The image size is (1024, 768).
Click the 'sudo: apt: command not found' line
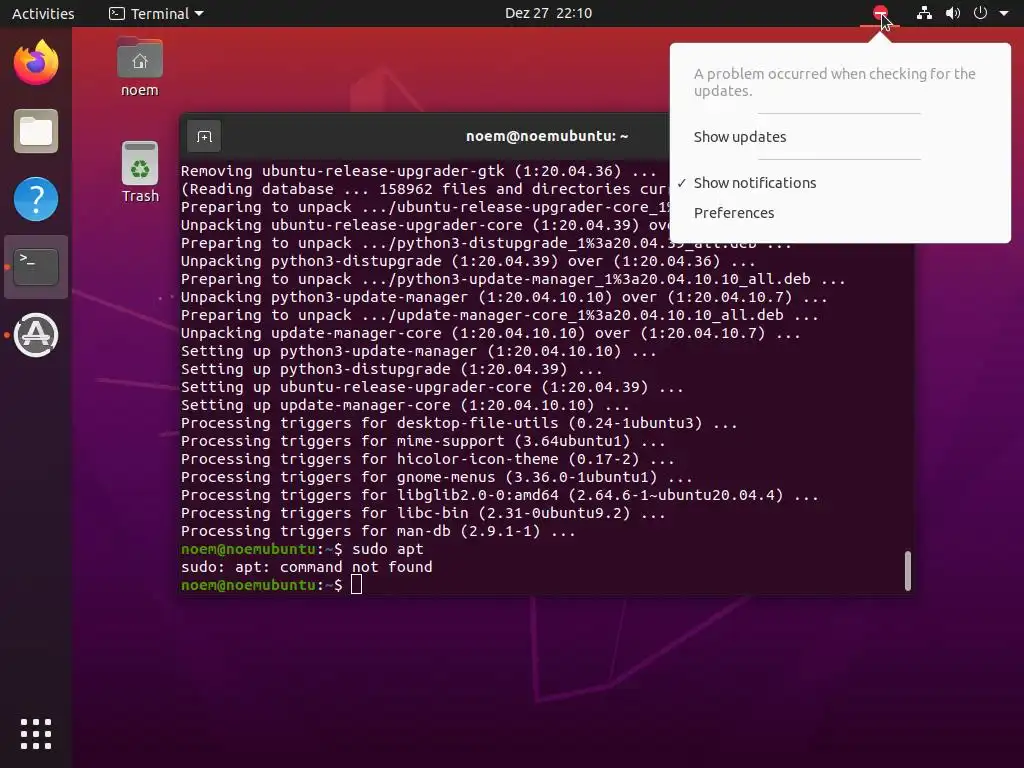pyautogui.click(x=306, y=567)
